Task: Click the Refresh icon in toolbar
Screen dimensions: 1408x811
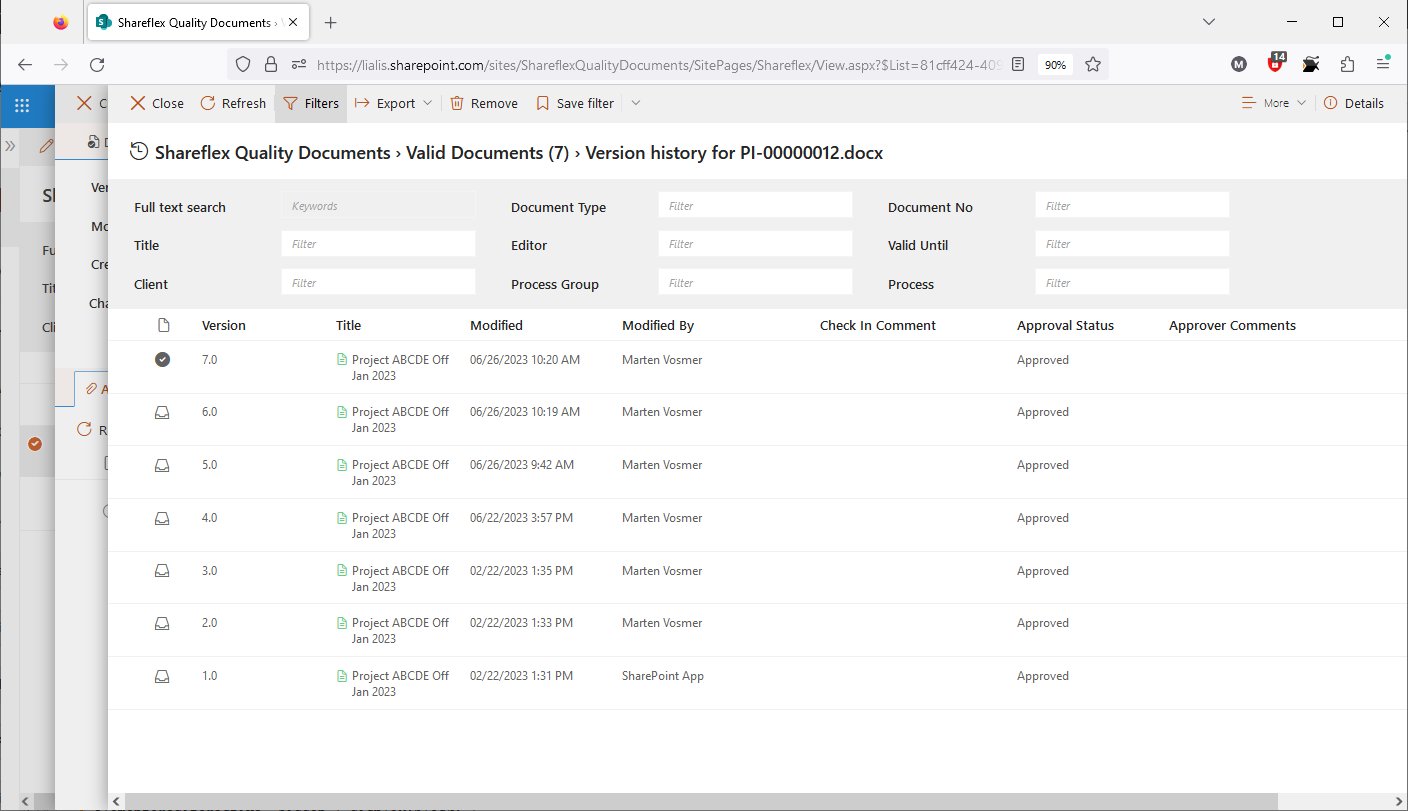Action: (x=208, y=103)
